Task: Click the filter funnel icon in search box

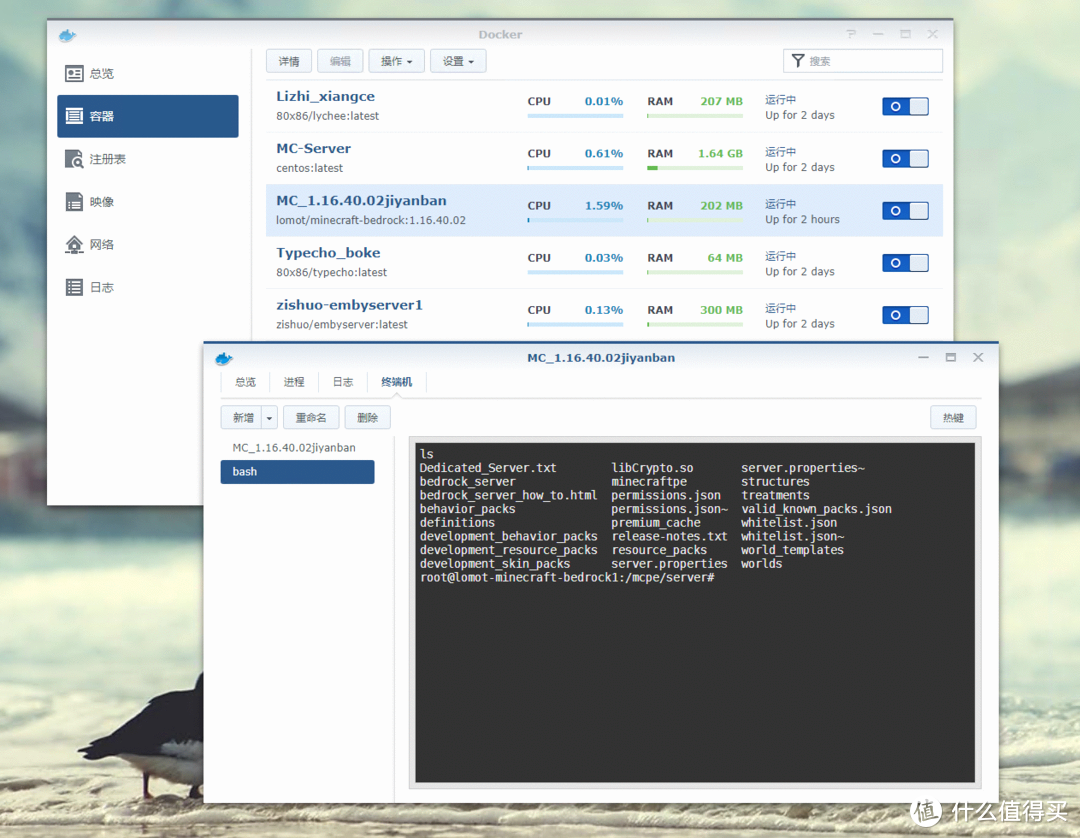Action: coord(798,61)
